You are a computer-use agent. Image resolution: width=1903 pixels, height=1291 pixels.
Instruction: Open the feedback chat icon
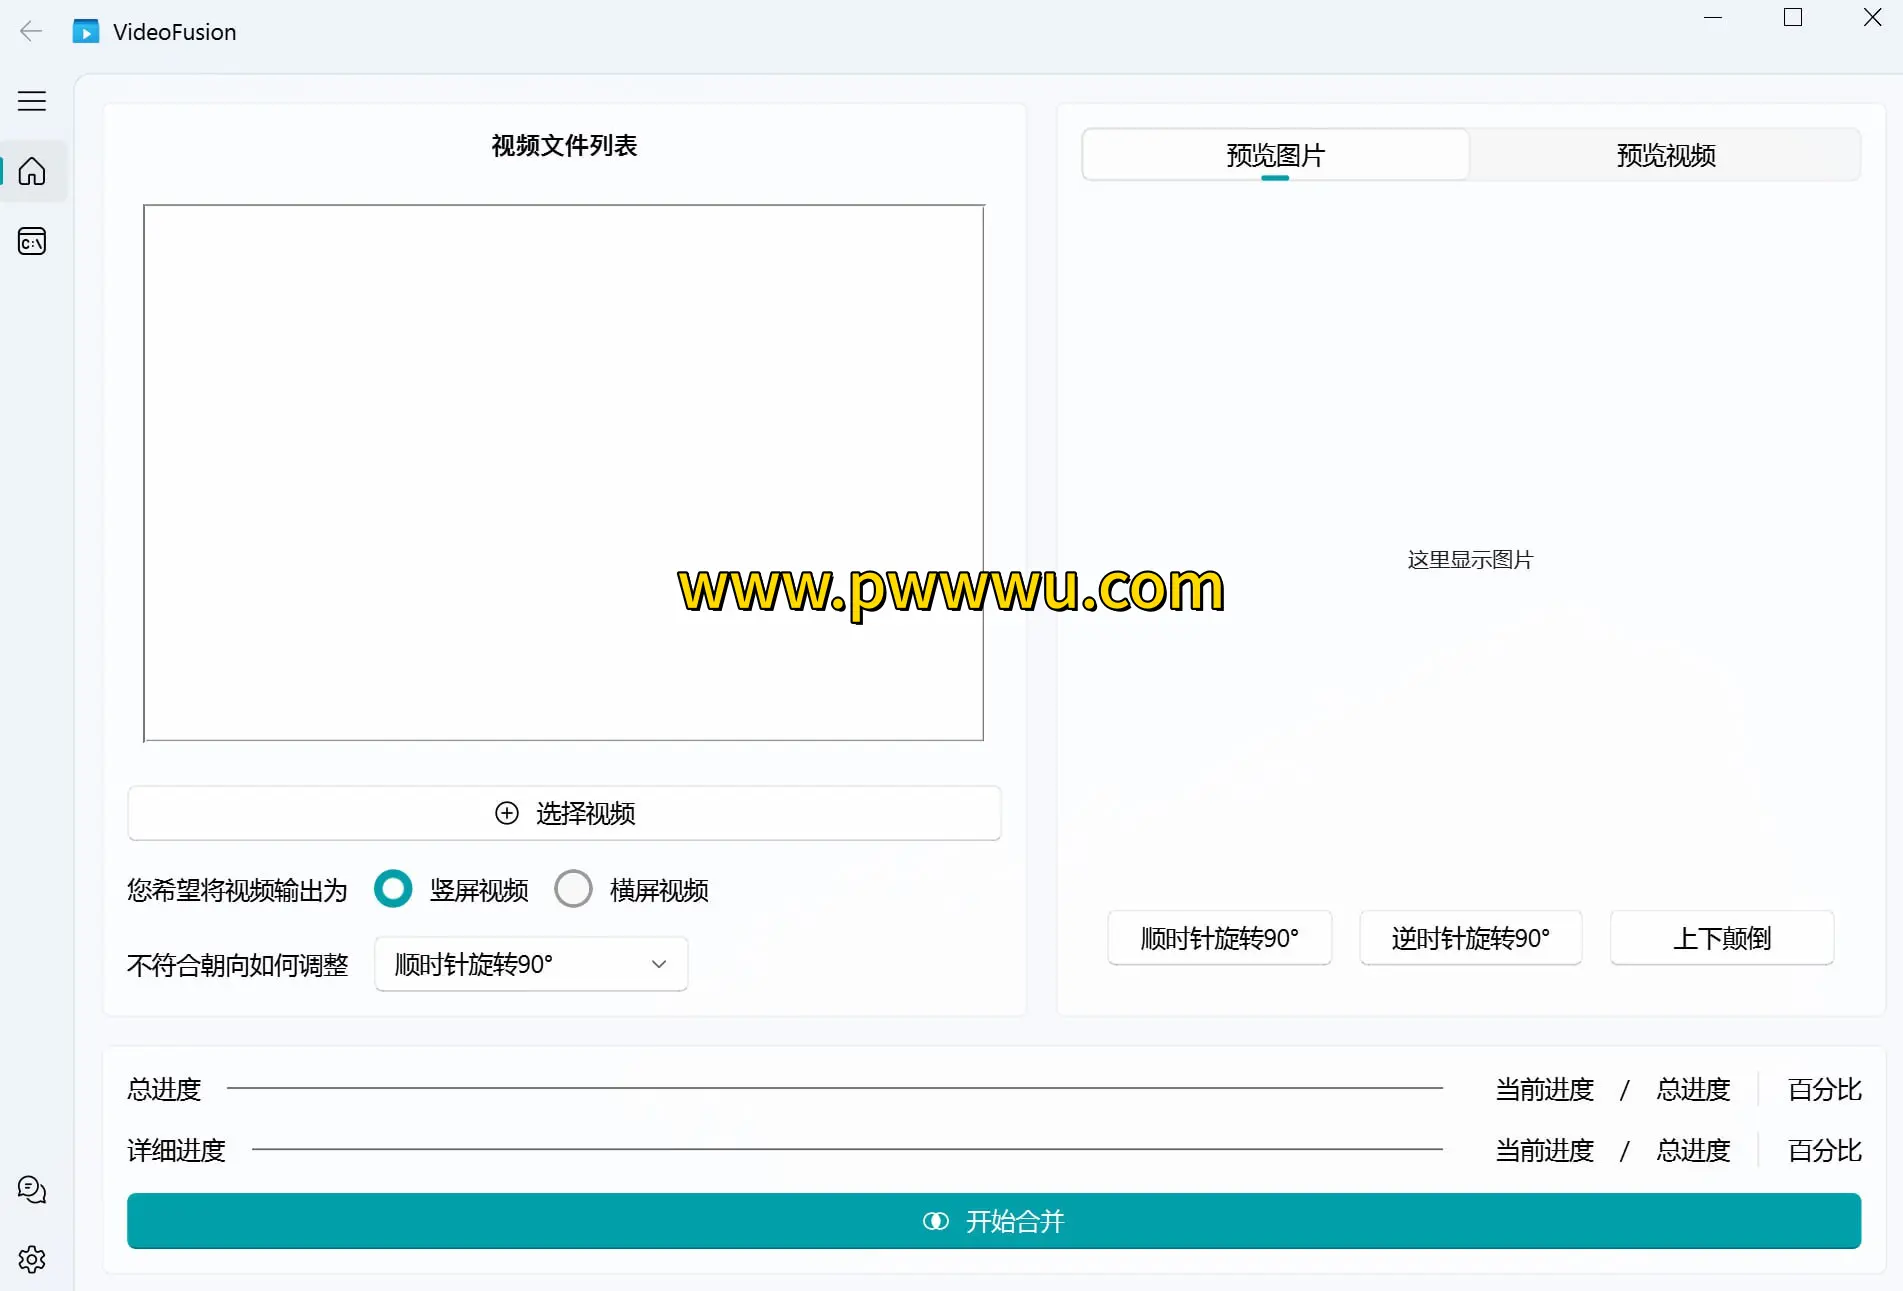point(32,1190)
